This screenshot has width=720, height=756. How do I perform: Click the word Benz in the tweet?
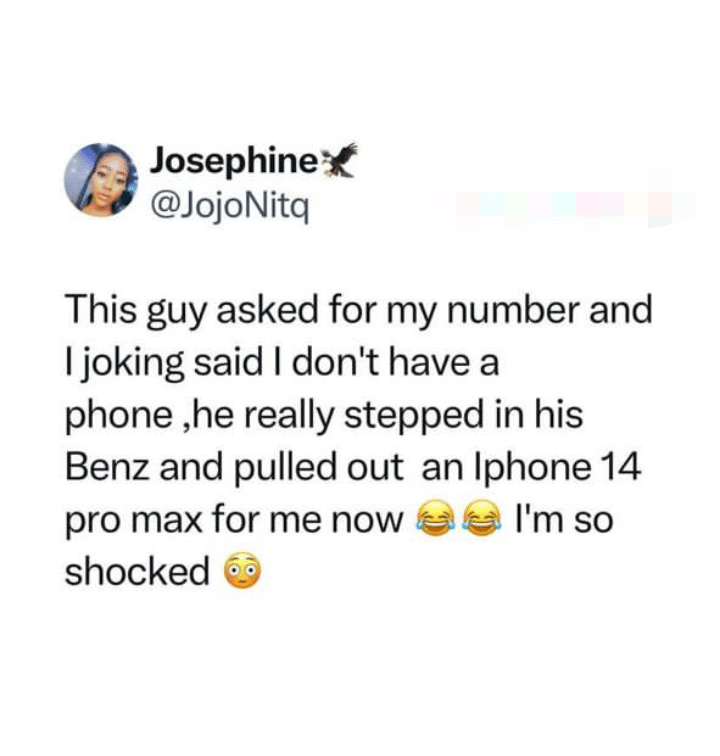click(x=109, y=467)
